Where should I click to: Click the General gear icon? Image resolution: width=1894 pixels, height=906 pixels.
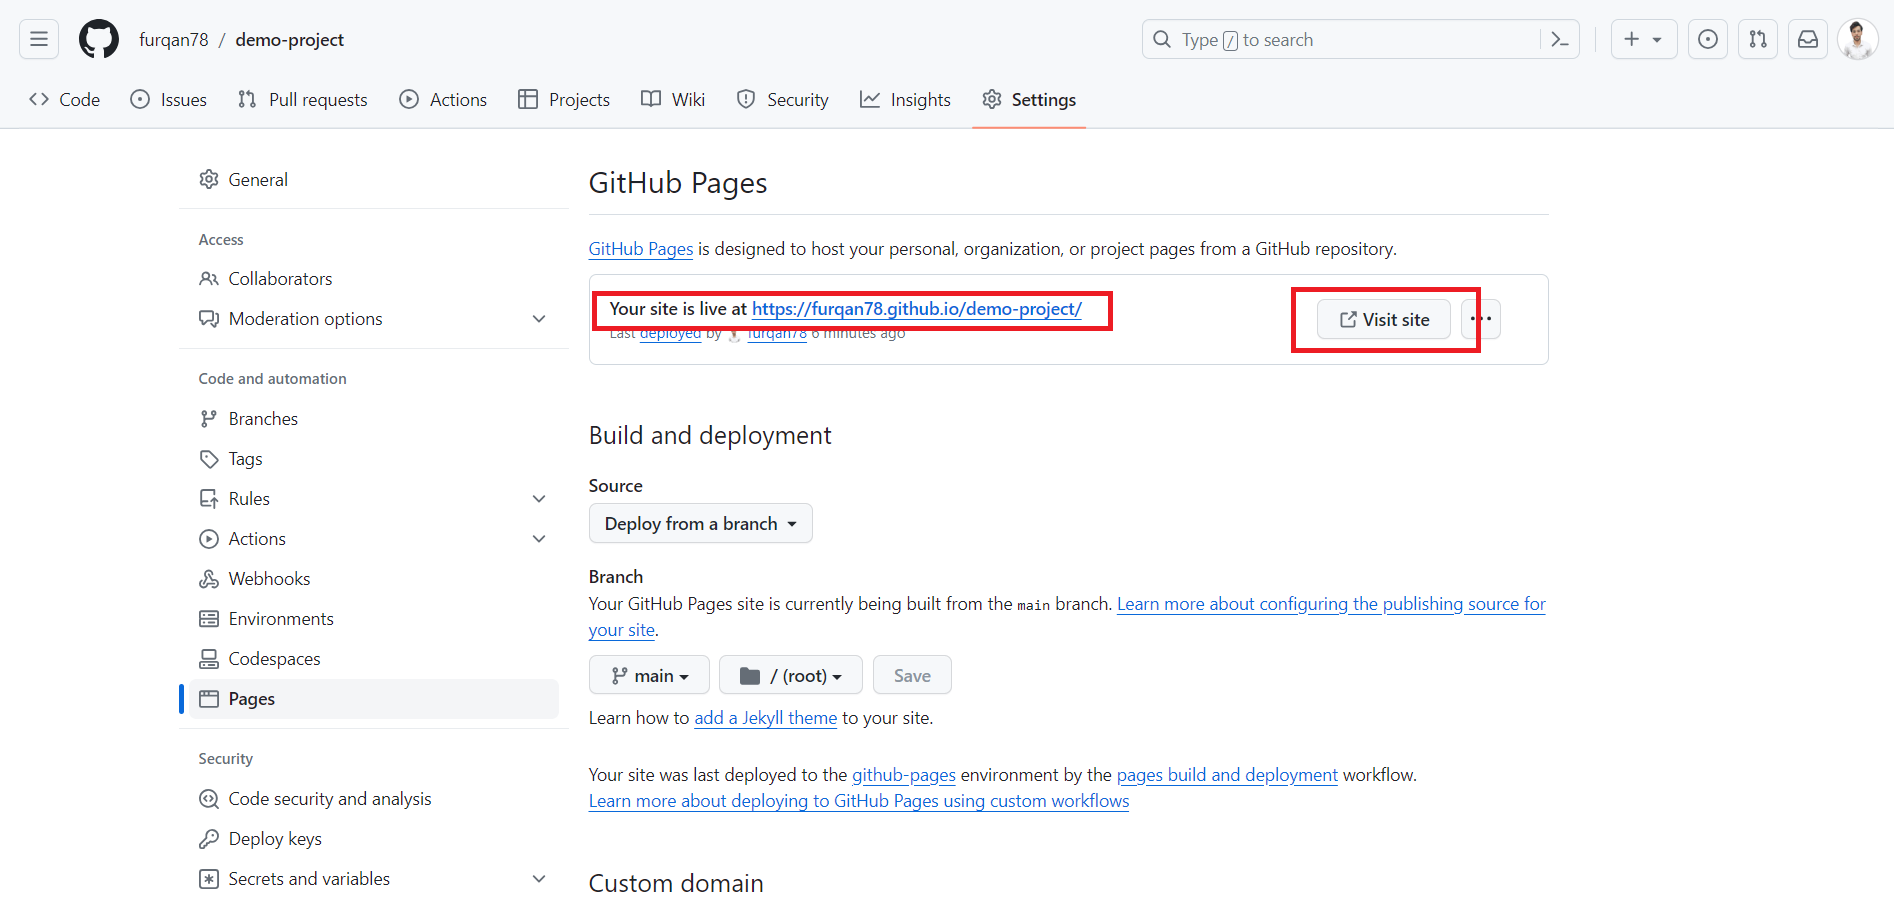pos(209,179)
